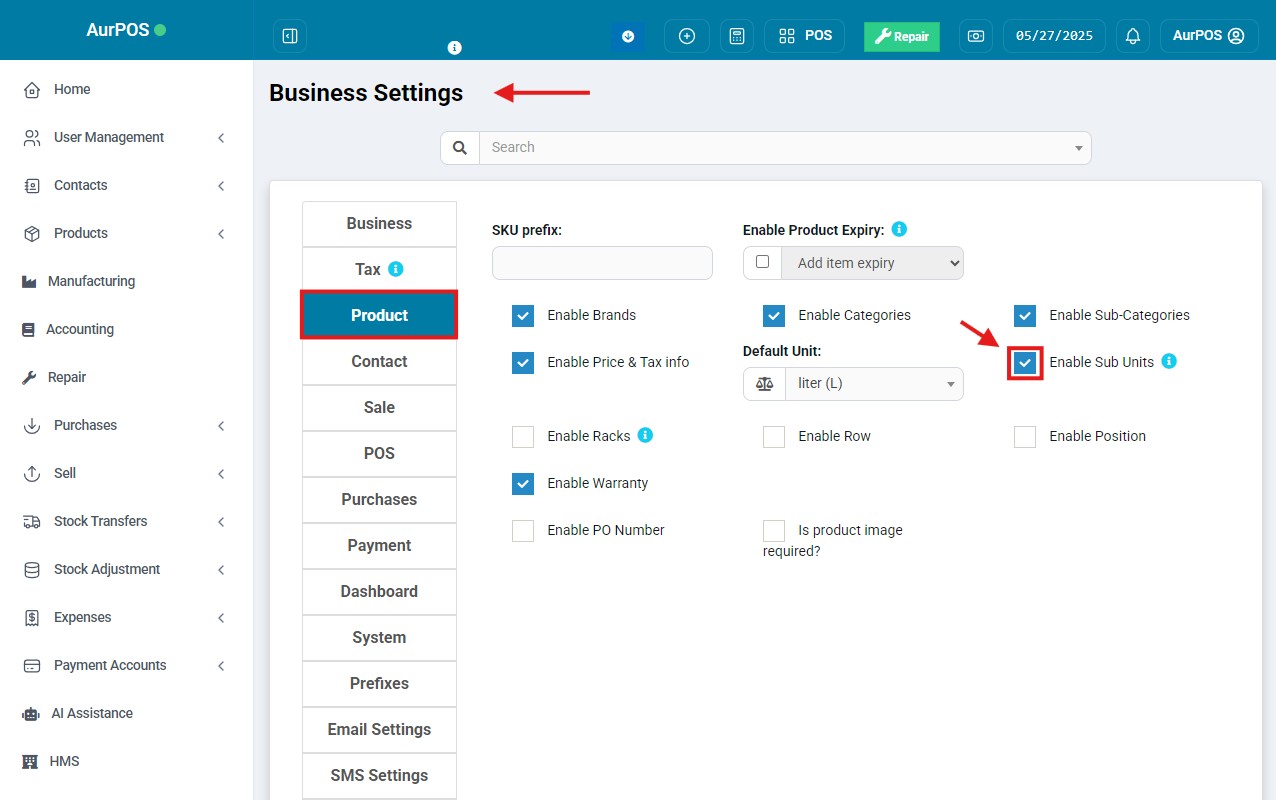Click the search magnifier icon
Viewport: 1276px width, 800px height.
(x=460, y=147)
